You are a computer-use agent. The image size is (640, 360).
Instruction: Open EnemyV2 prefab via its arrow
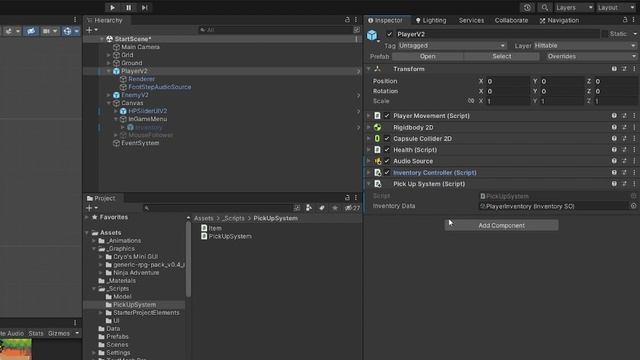click(x=358, y=96)
